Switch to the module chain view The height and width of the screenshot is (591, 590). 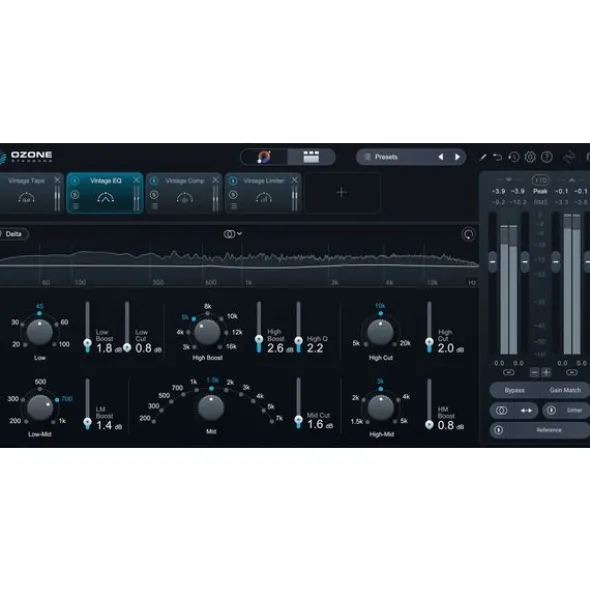pos(311,157)
